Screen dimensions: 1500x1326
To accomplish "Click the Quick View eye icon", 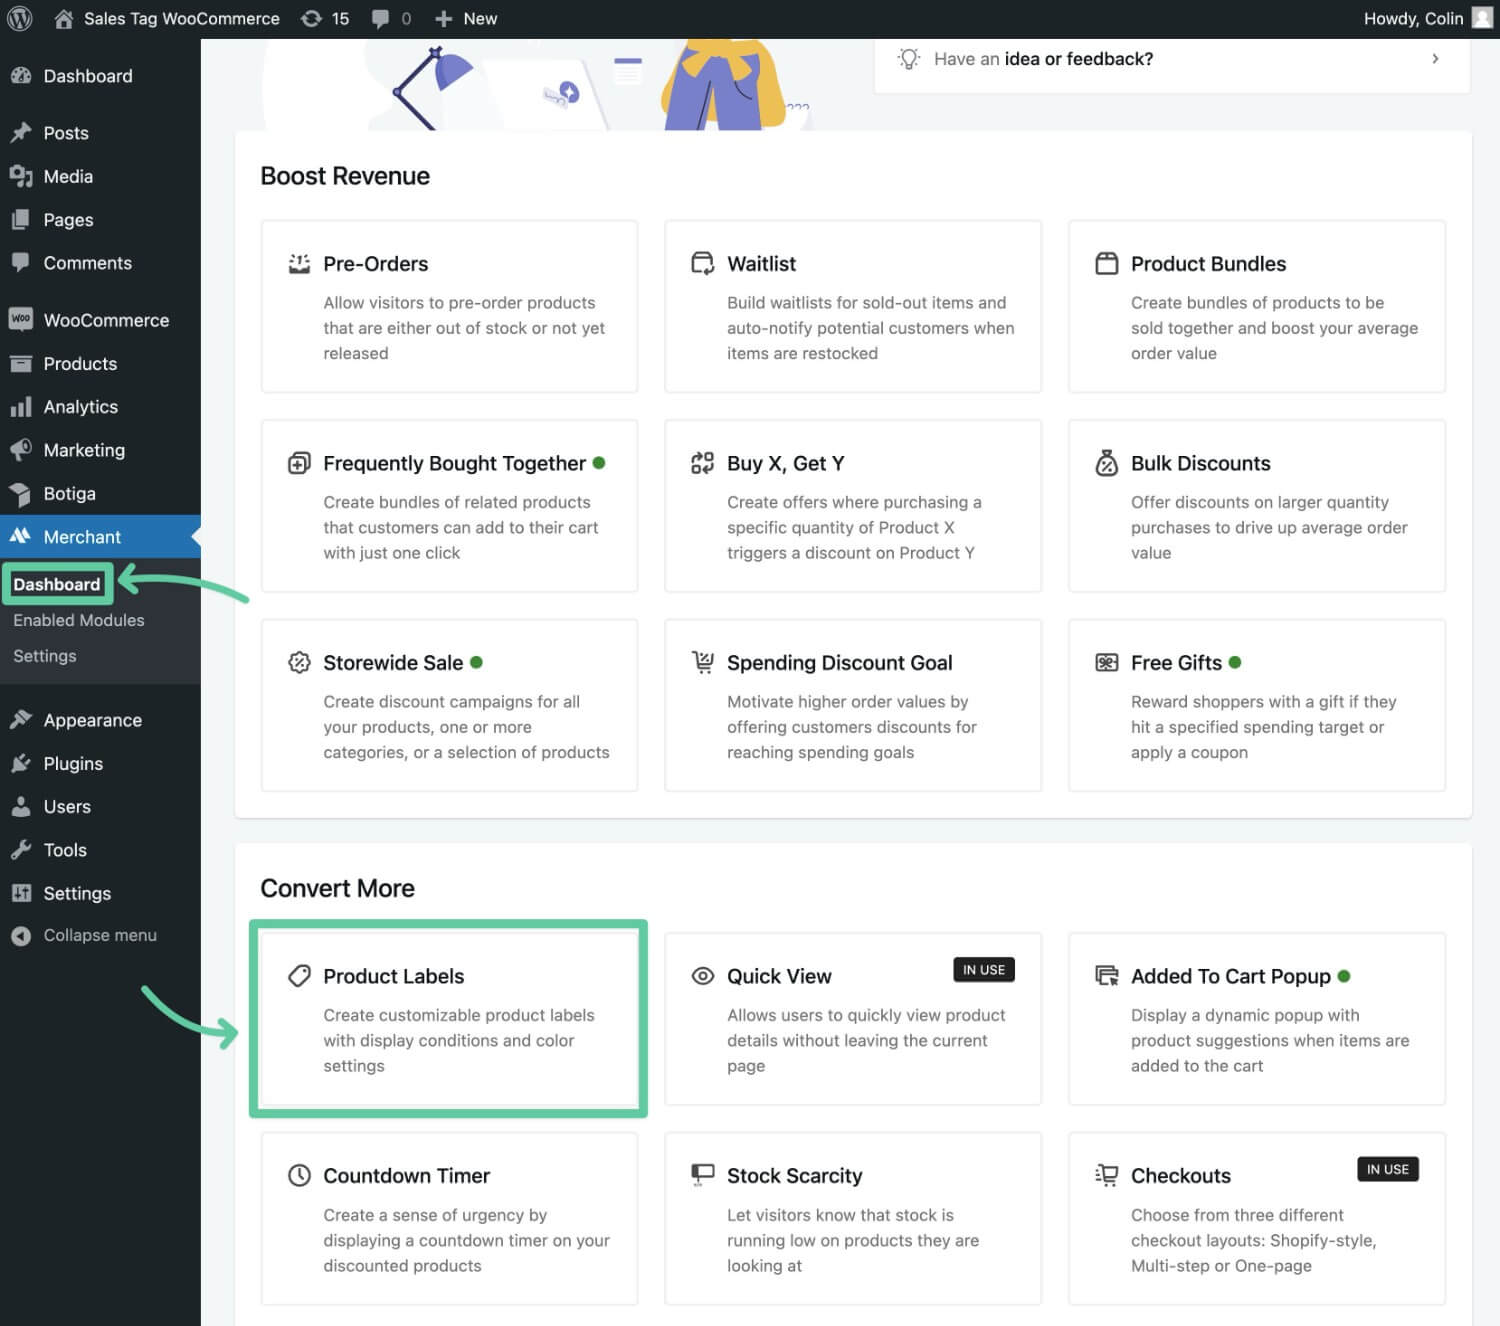I will (x=703, y=976).
